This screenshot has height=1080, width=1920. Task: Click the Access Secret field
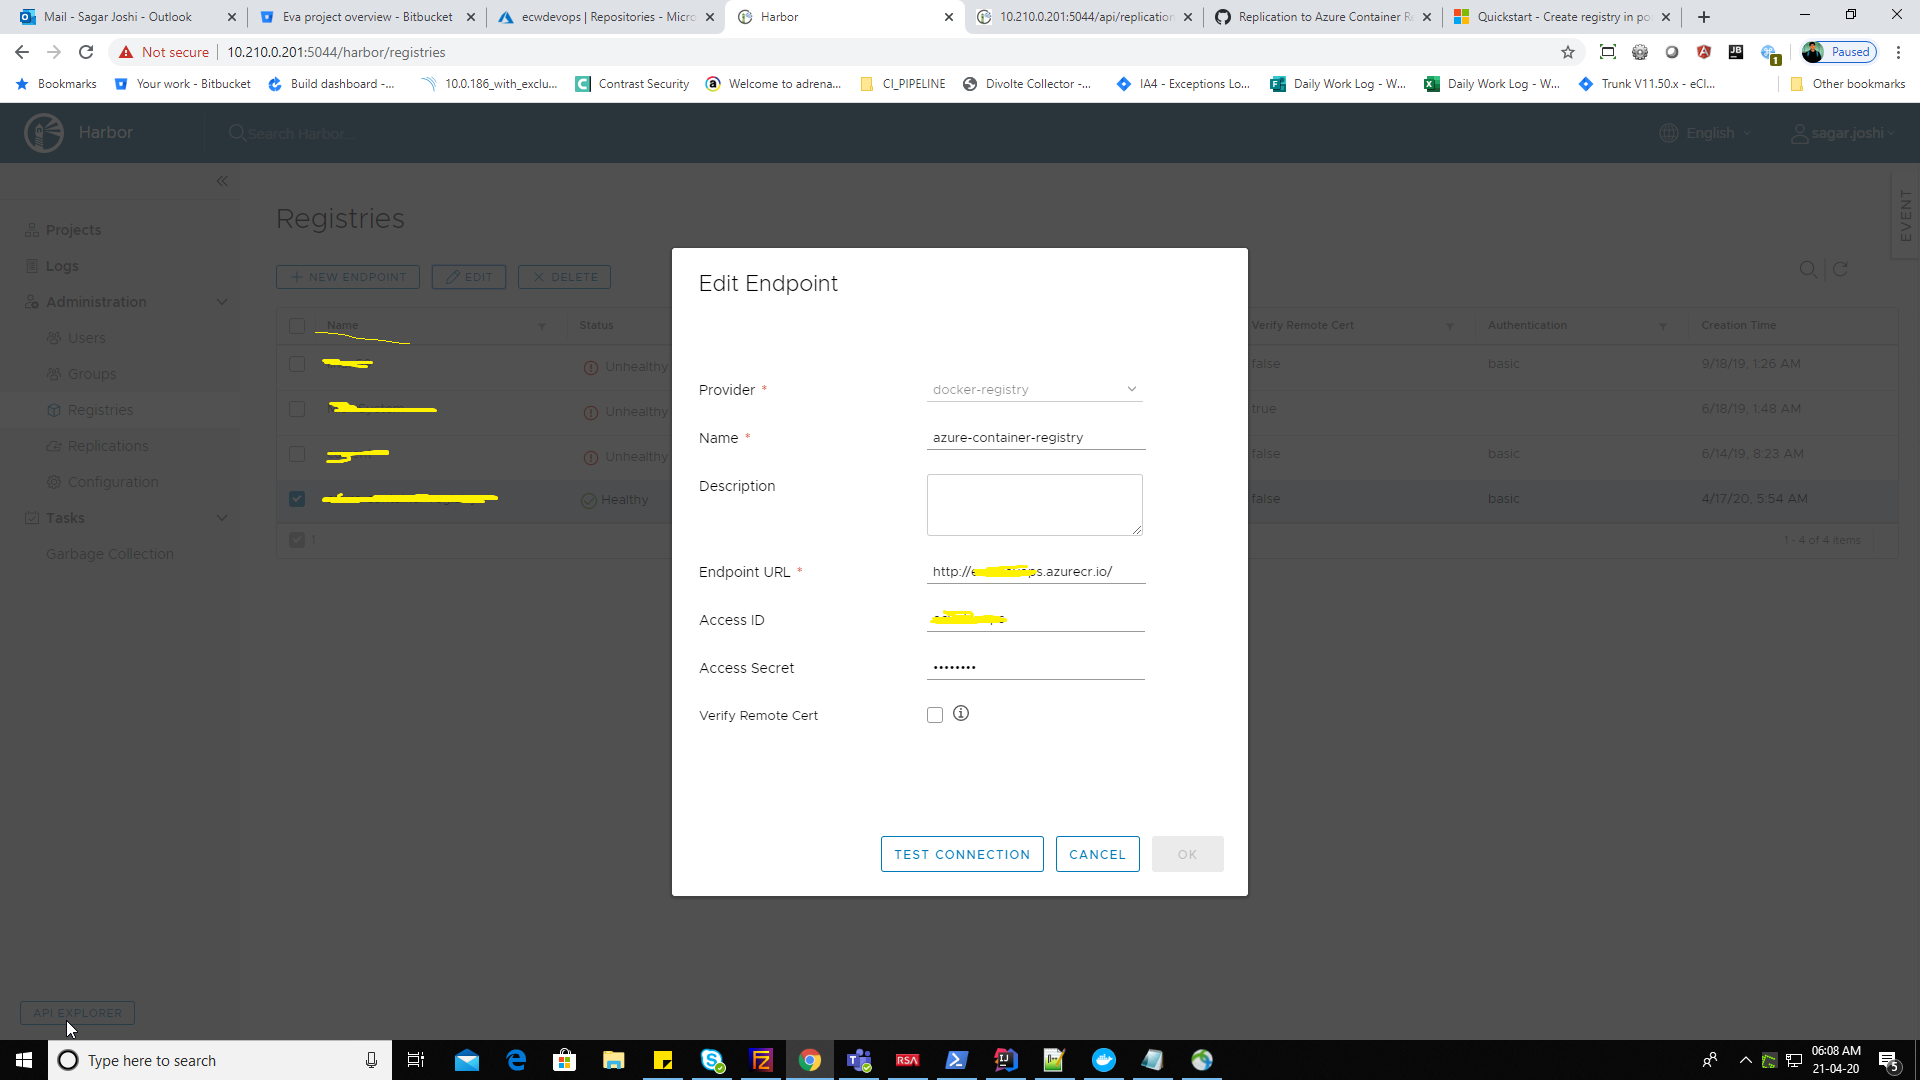(x=1035, y=668)
